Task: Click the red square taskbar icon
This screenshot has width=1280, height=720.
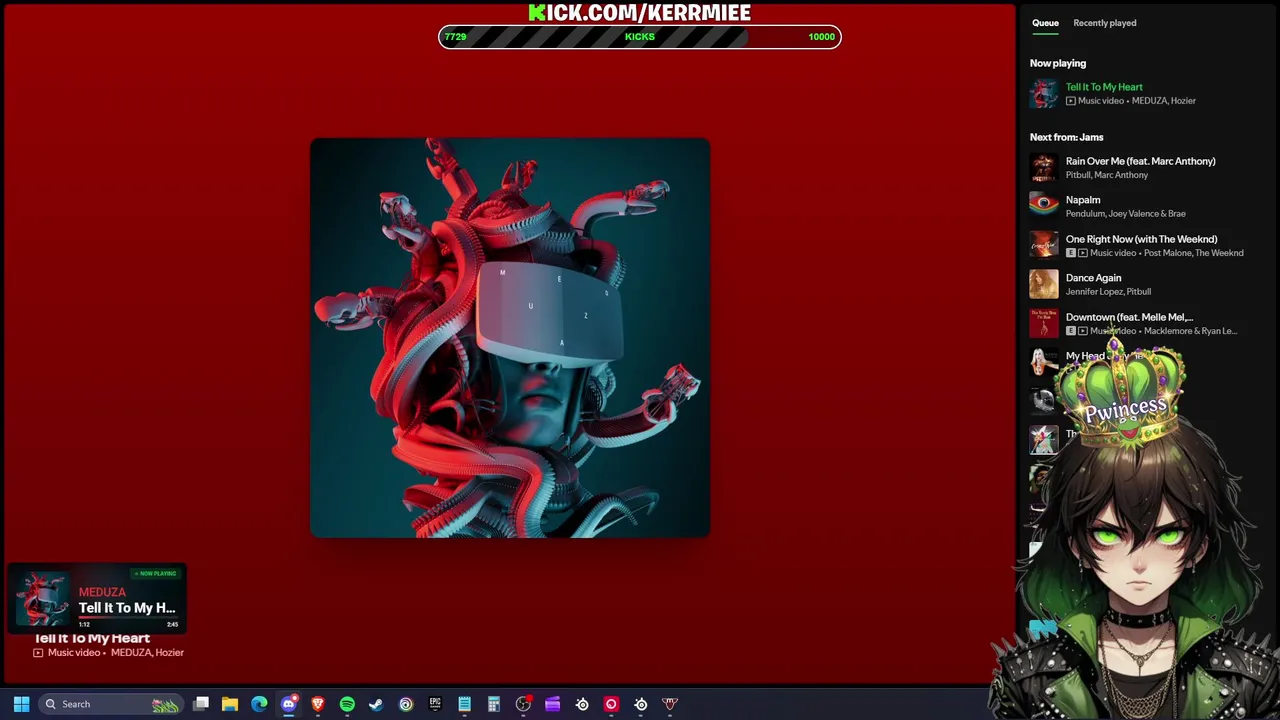Action: click(x=611, y=704)
